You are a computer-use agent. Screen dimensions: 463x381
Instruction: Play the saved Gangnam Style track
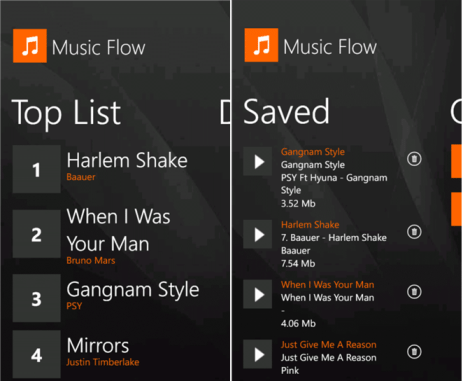coord(257,161)
